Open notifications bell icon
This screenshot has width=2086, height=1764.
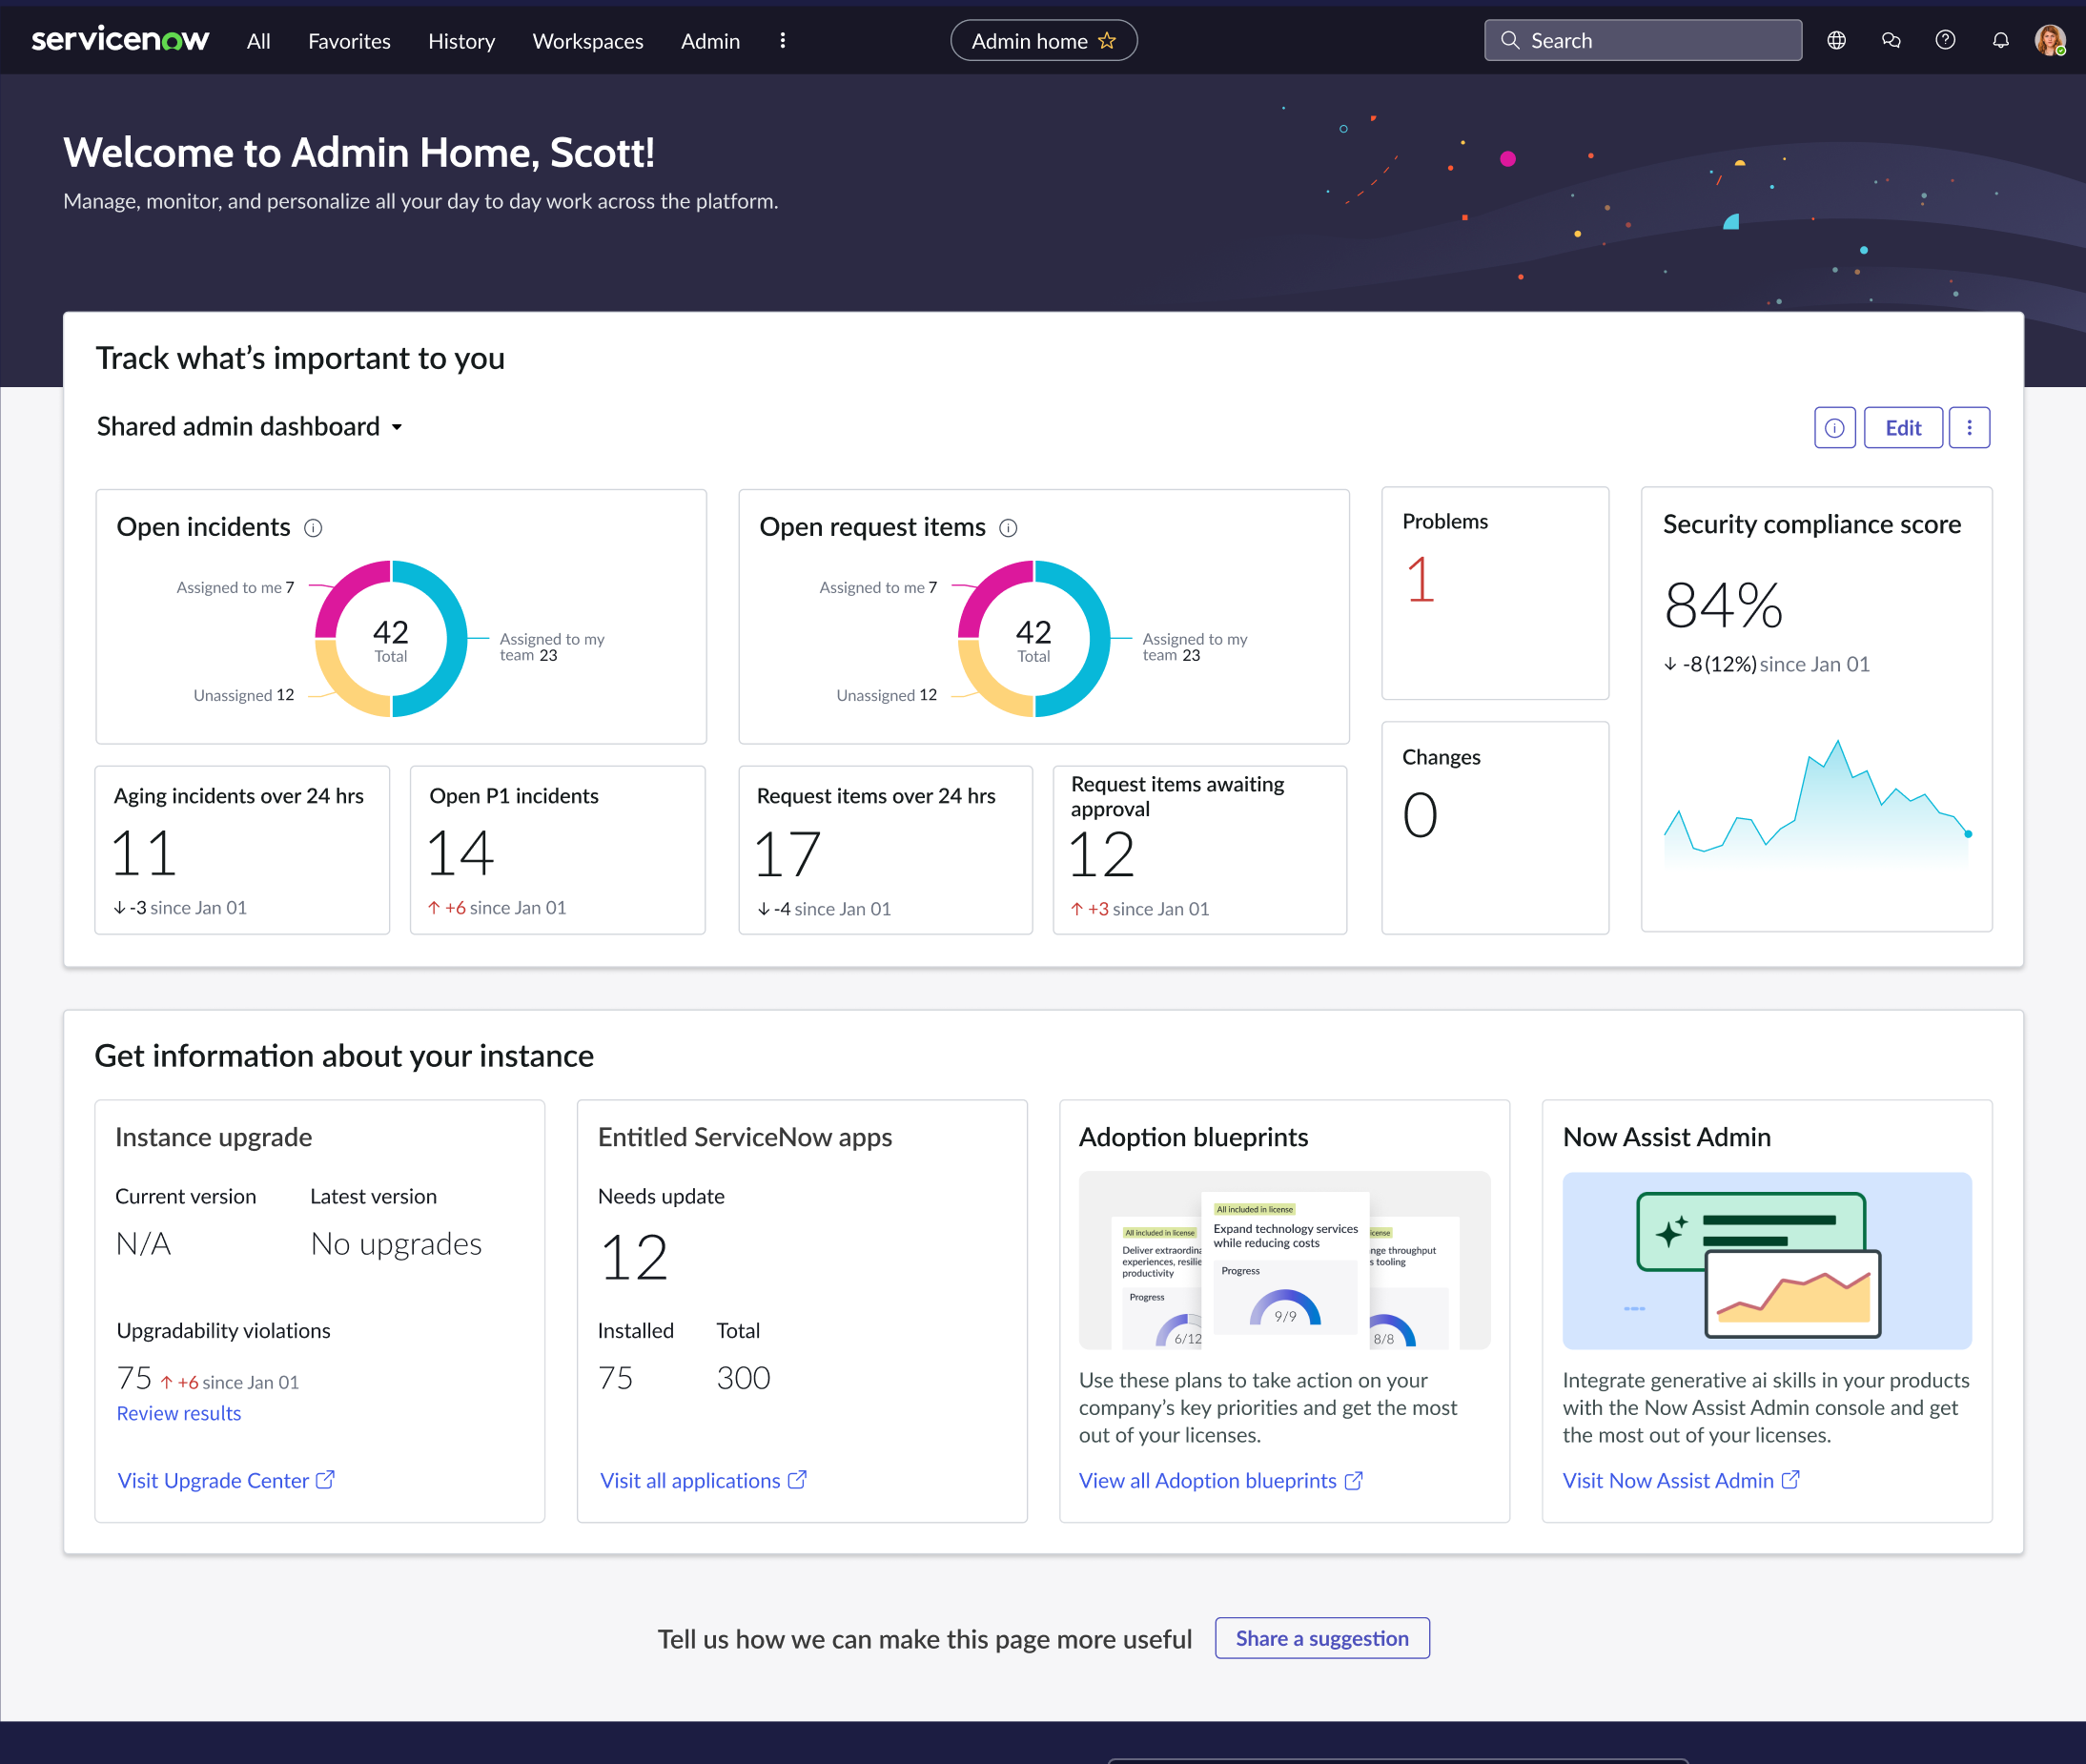(x=2000, y=41)
